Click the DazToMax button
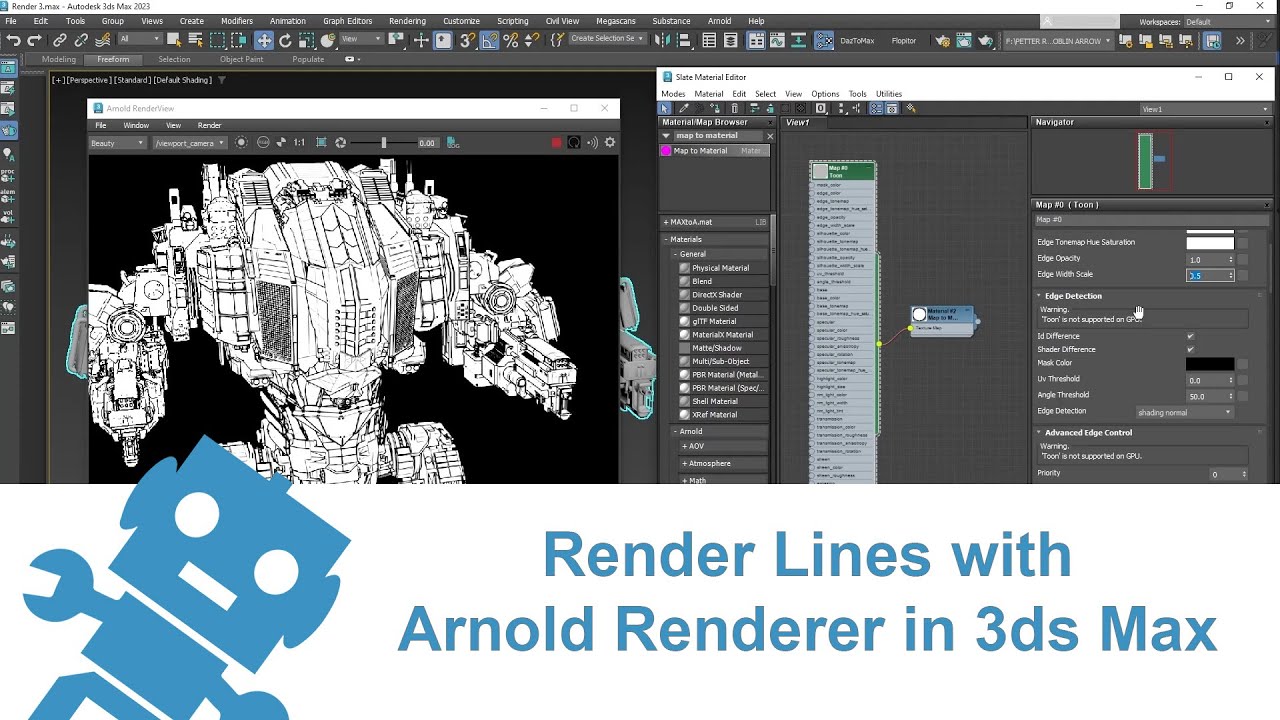Image resolution: width=1280 pixels, height=720 pixels. pyautogui.click(x=857, y=41)
